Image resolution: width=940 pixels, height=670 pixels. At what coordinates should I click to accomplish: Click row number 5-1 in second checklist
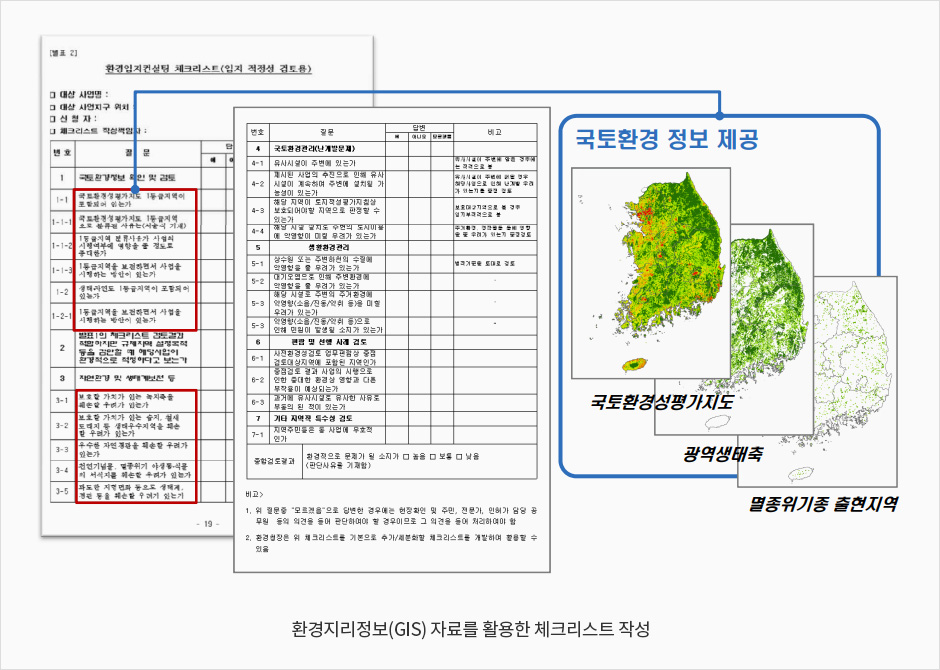258,264
